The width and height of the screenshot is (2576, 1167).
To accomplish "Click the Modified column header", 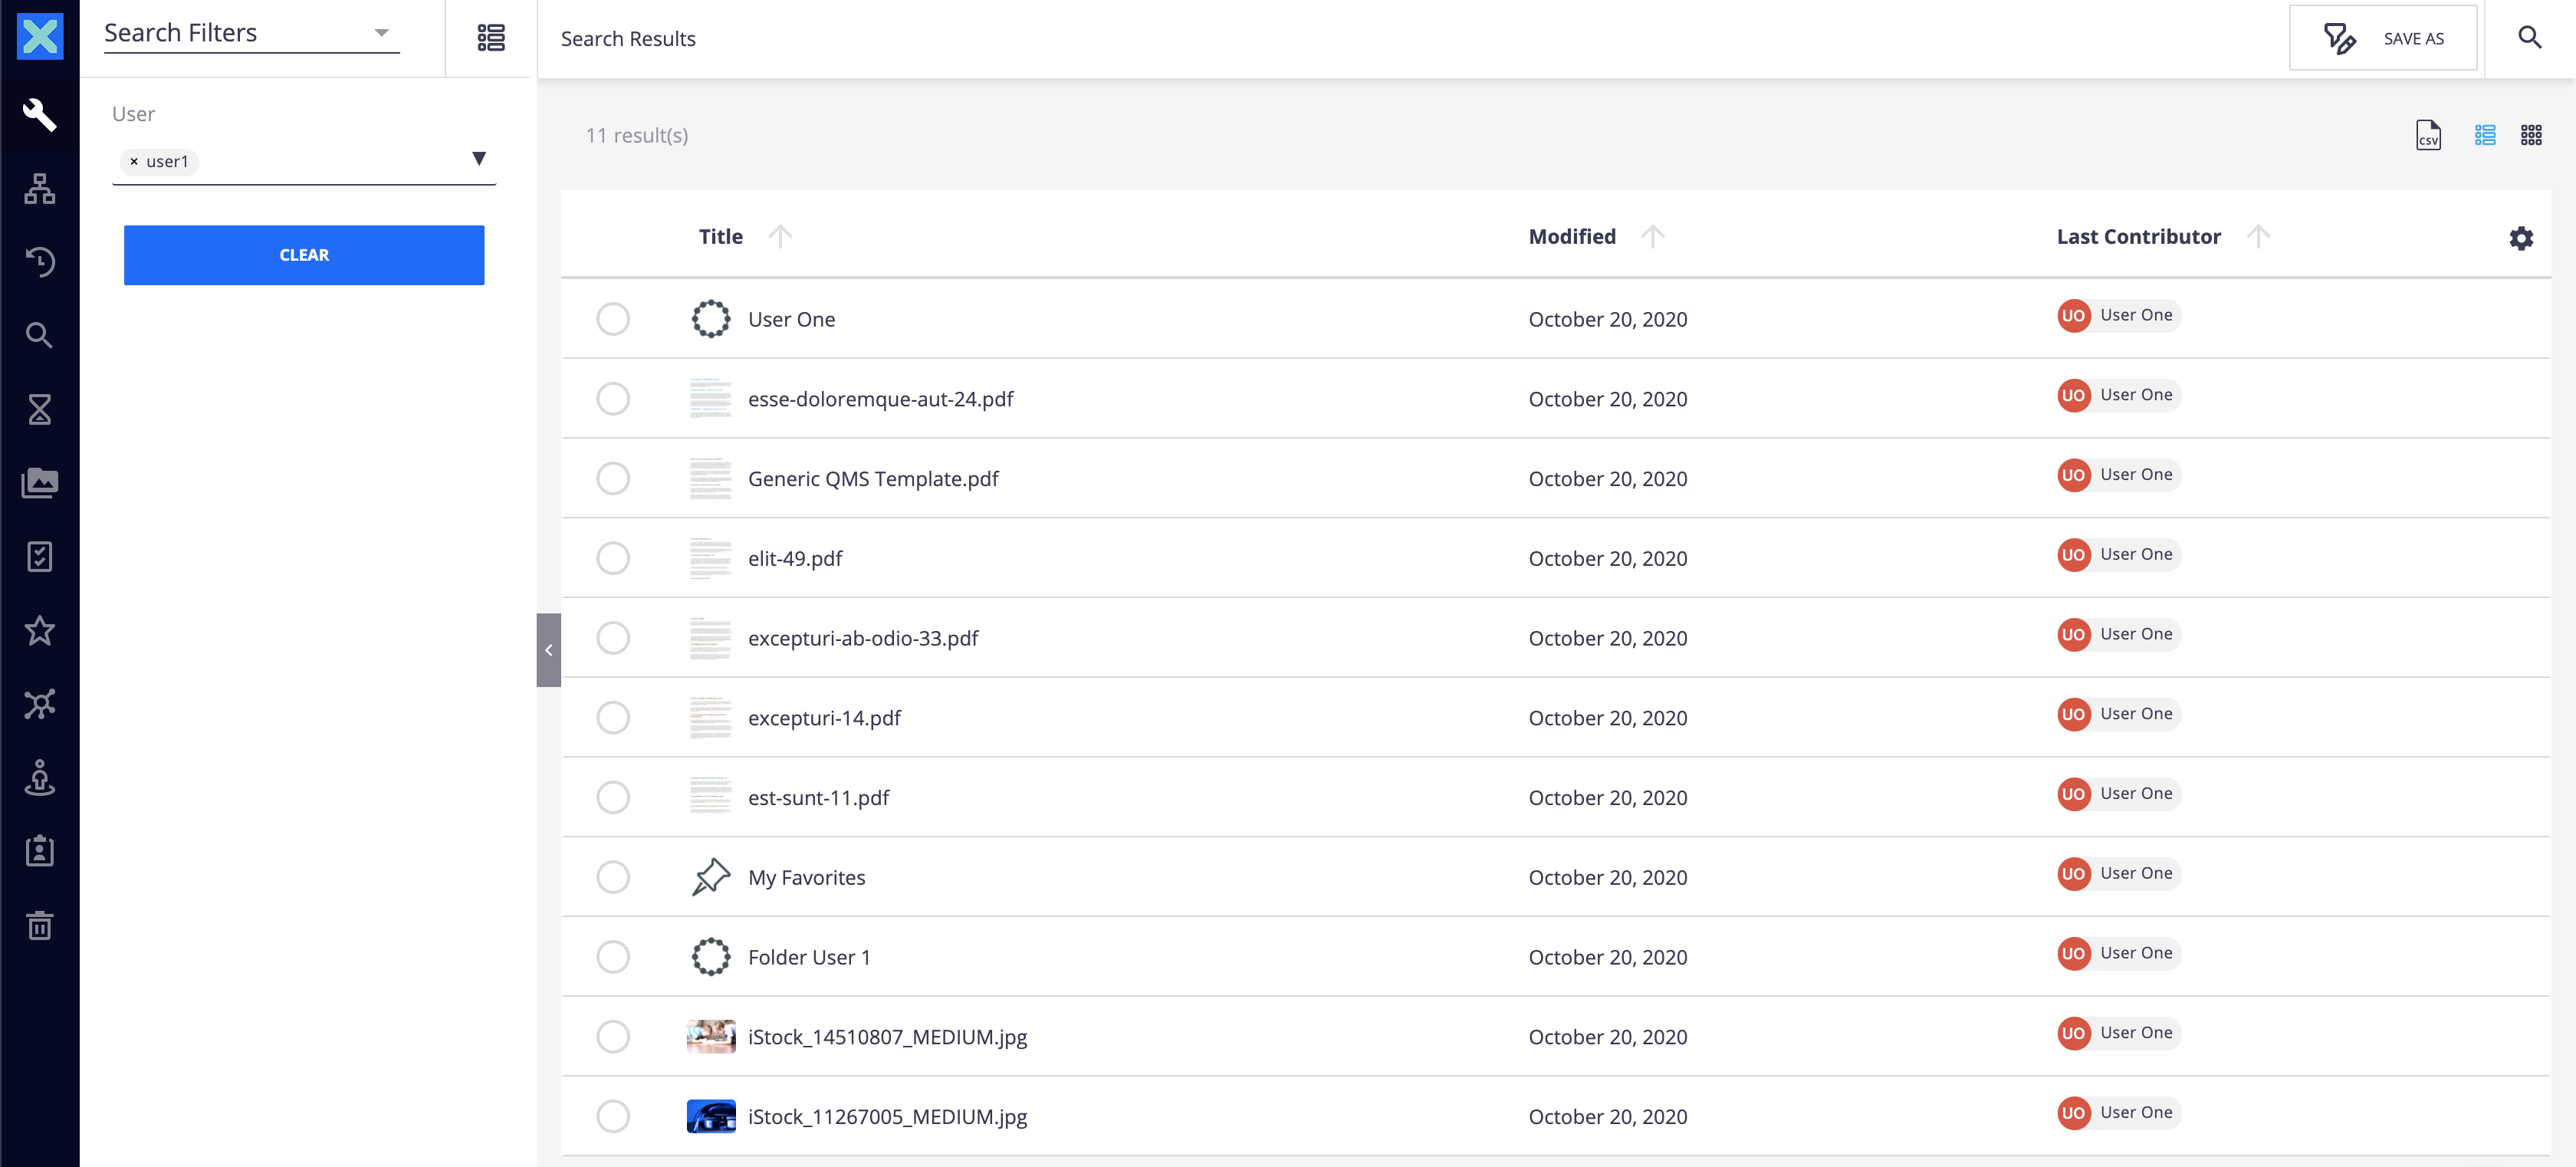I will point(1572,236).
